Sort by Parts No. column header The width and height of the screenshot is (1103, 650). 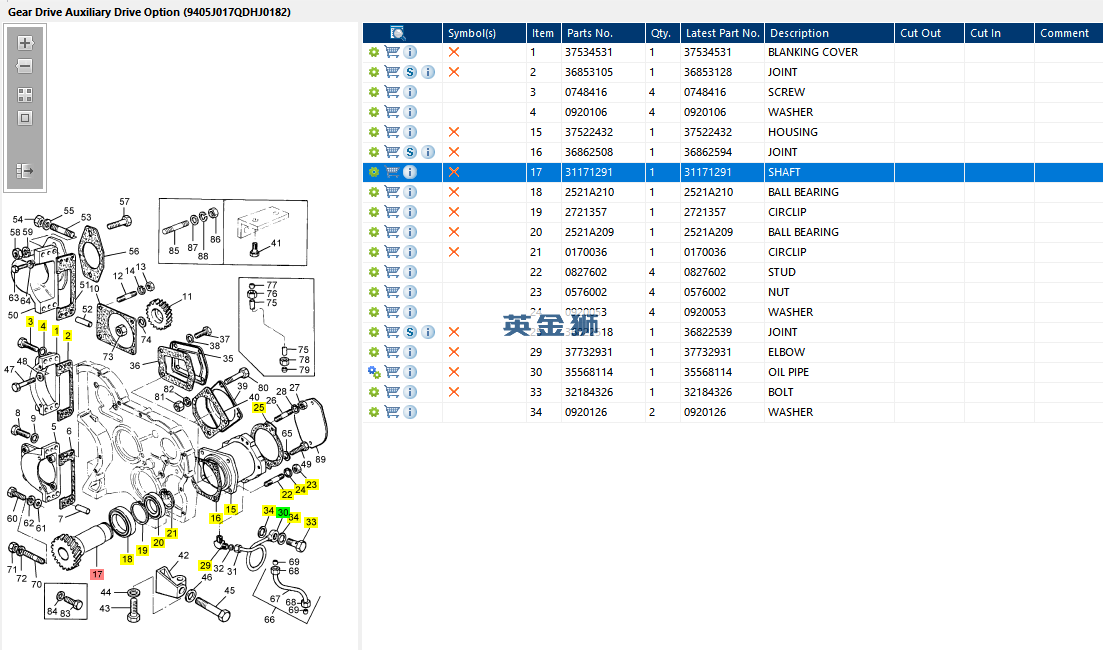tap(603, 33)
